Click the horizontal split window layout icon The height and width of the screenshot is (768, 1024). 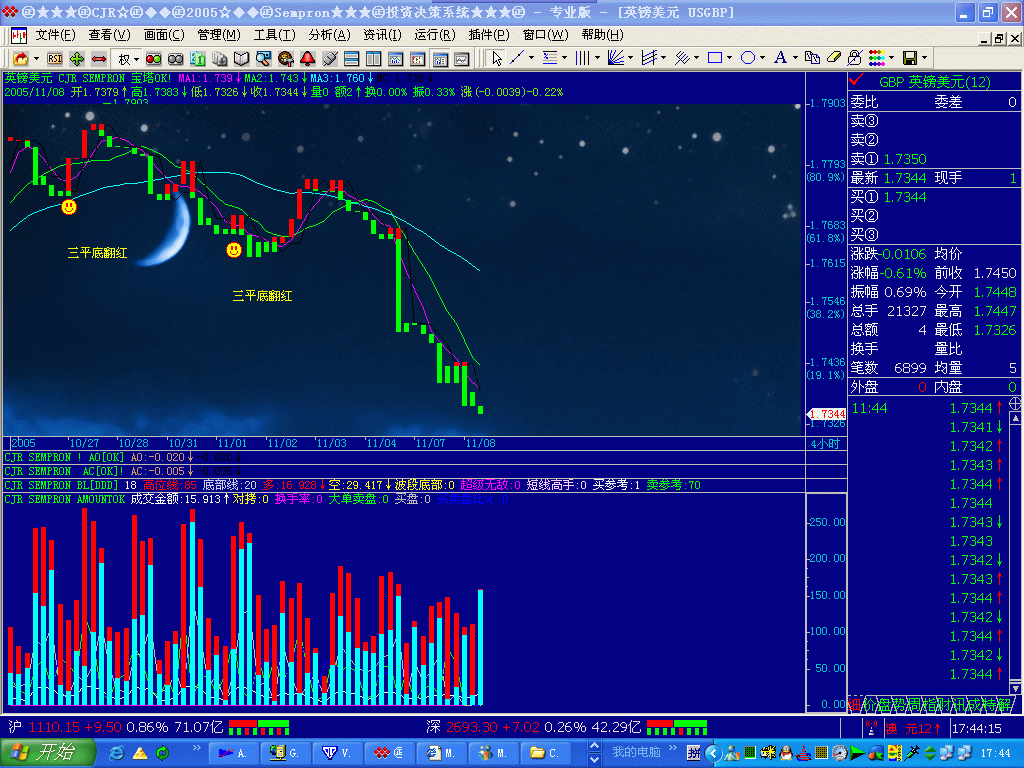coord(351,59)
